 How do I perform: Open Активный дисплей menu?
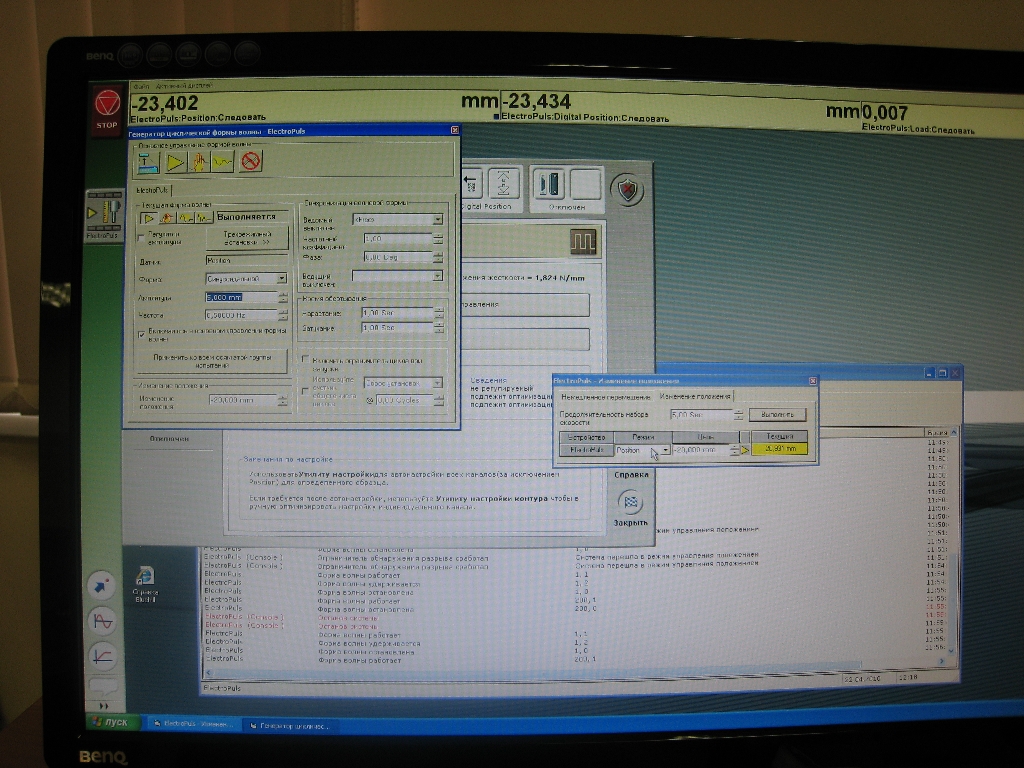185,86
